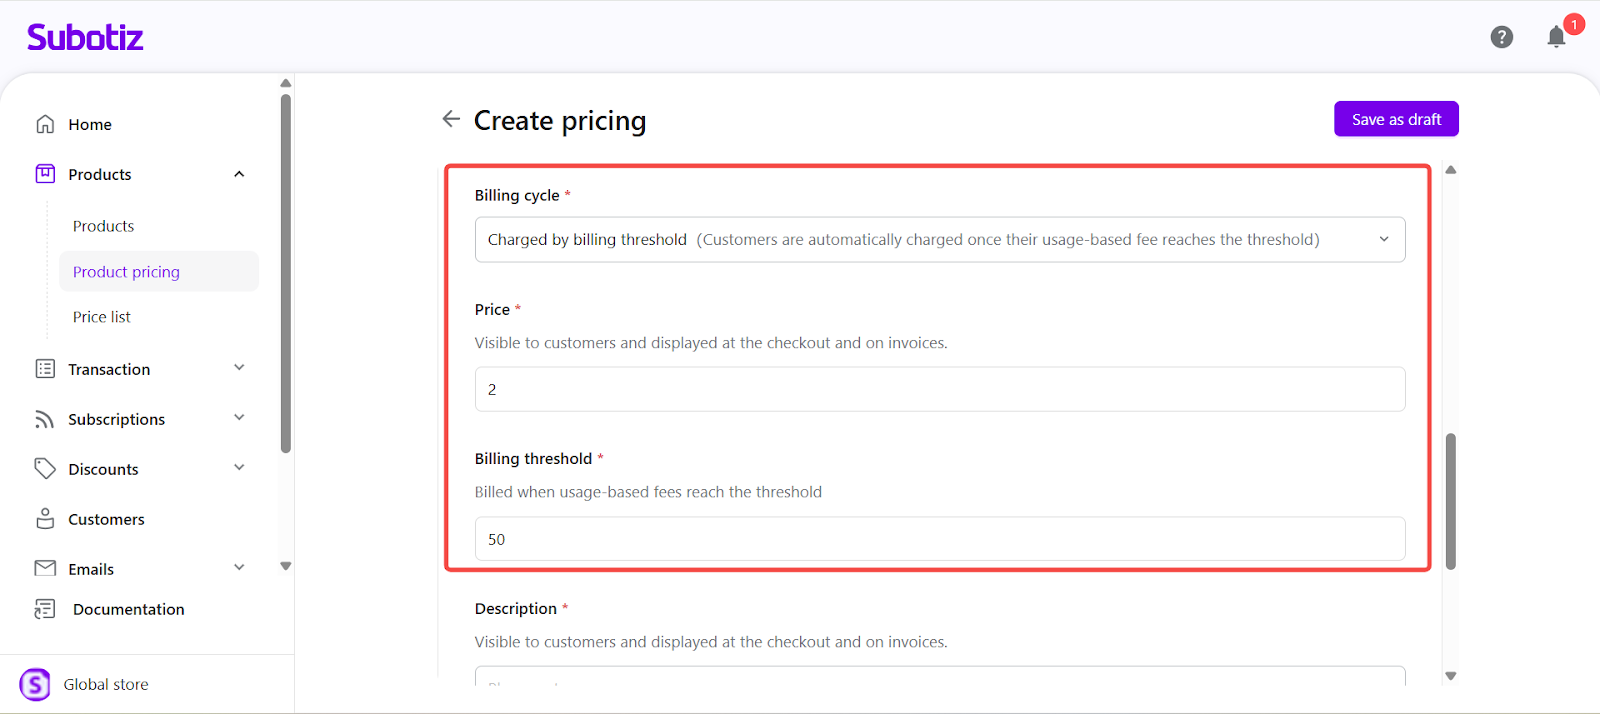Expand the Discounts section chevron

click(239, 468)
